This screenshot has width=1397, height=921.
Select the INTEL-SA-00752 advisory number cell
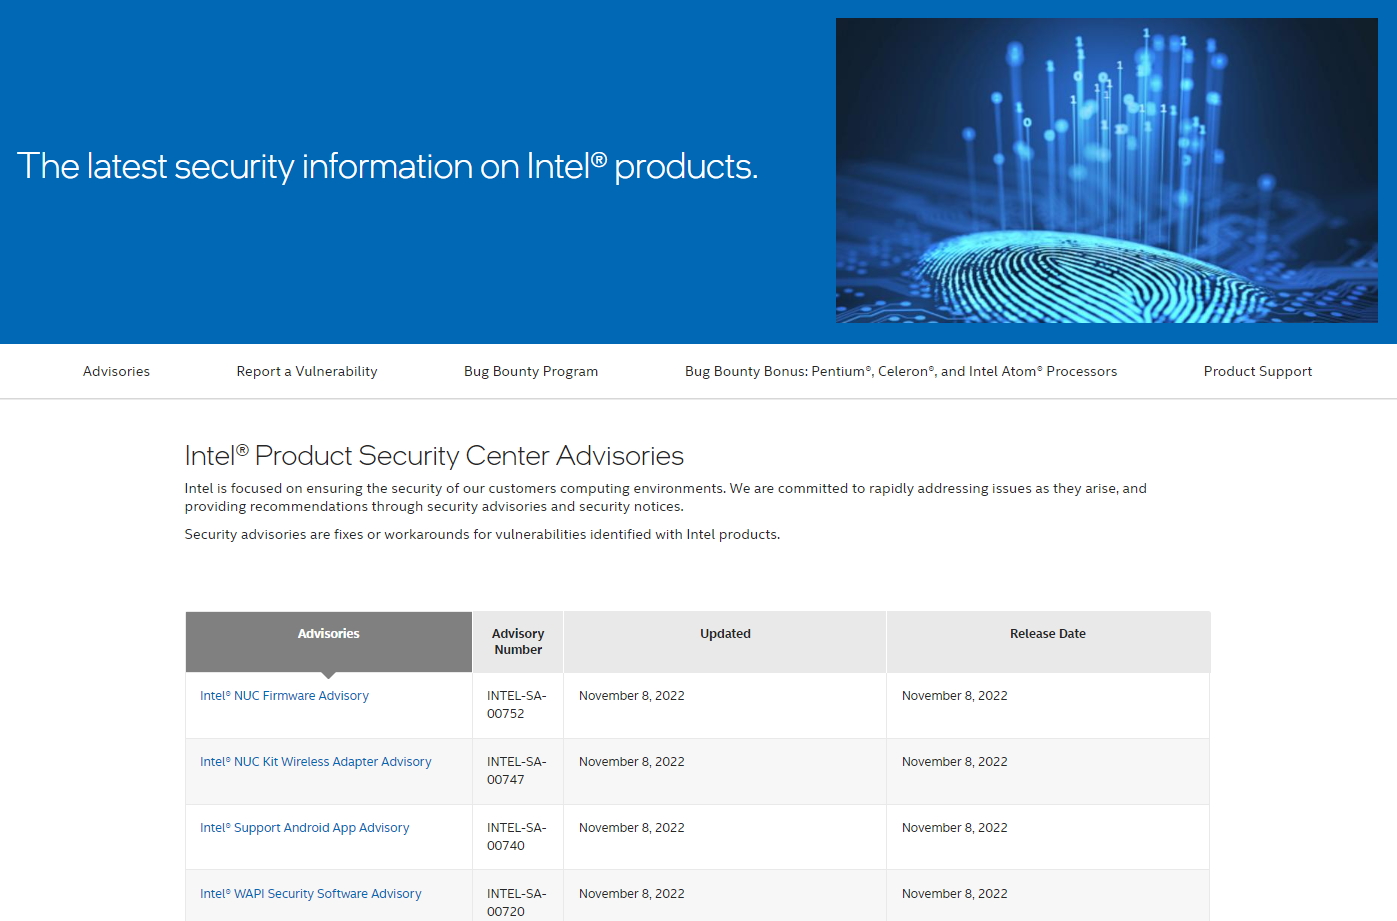tap(517, 704)
